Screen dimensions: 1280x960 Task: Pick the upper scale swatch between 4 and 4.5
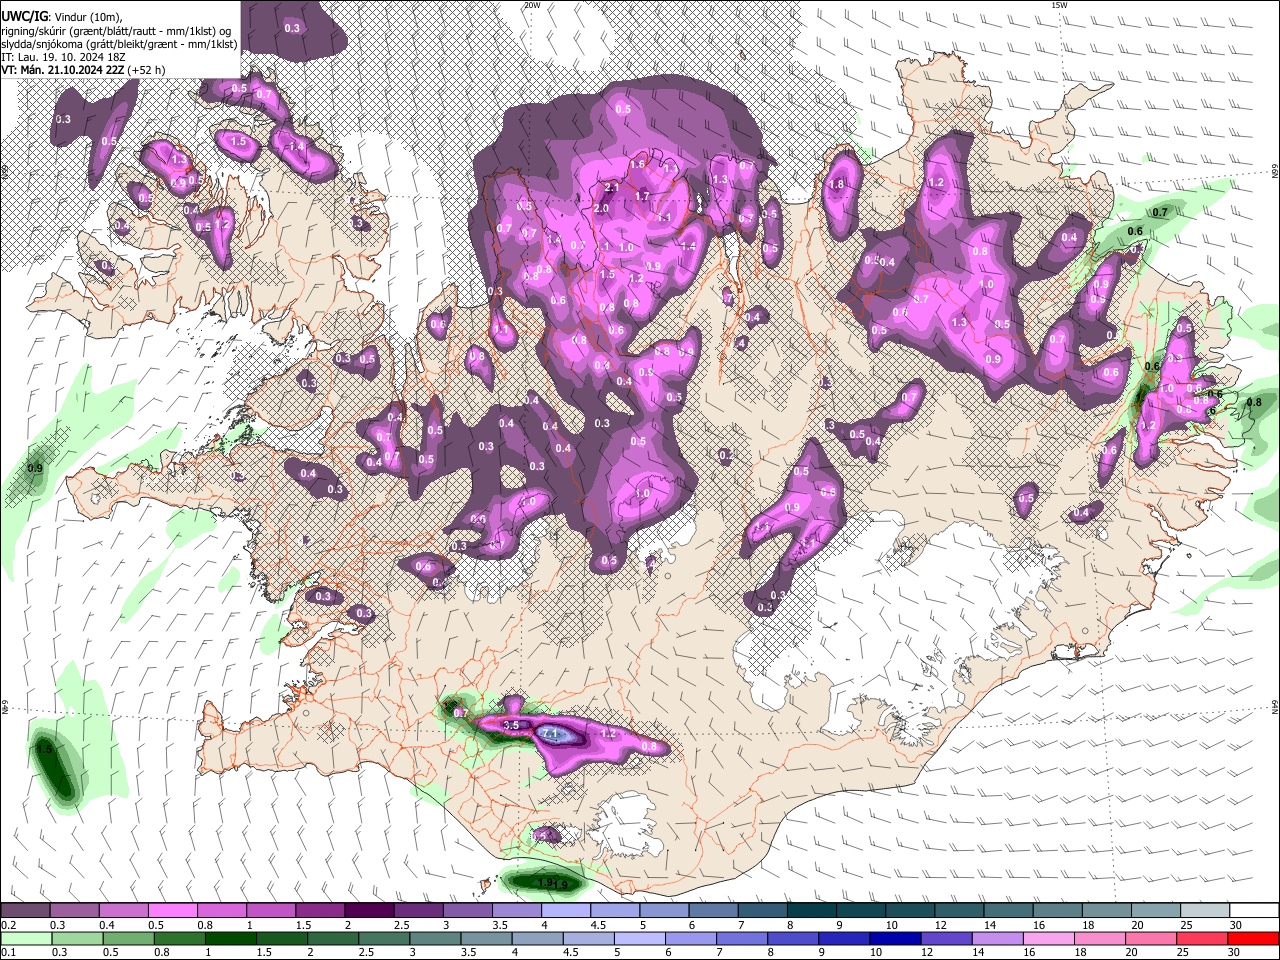tap(566, 911)
